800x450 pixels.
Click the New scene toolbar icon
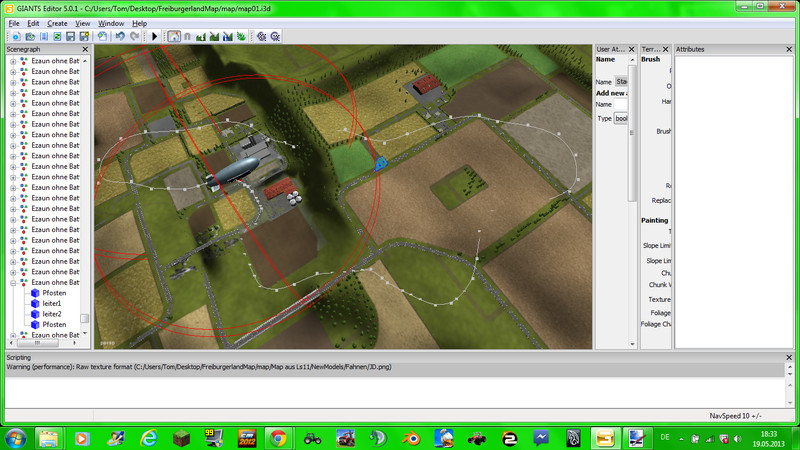click(16, 37)
